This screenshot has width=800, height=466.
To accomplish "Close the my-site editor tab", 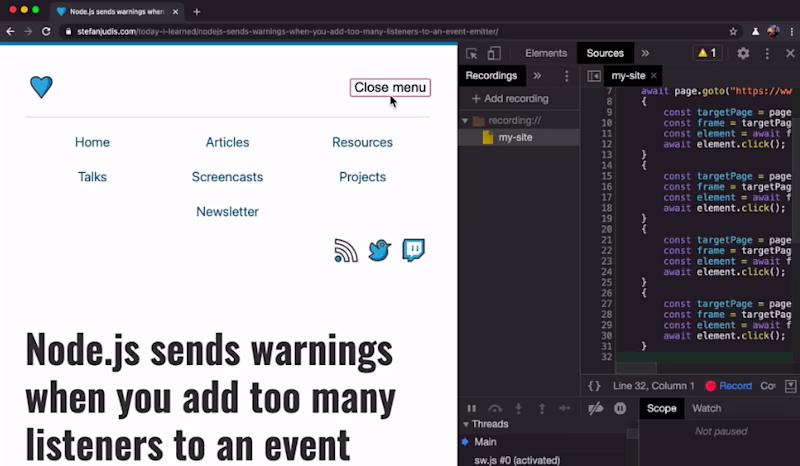I will point(654,76).
